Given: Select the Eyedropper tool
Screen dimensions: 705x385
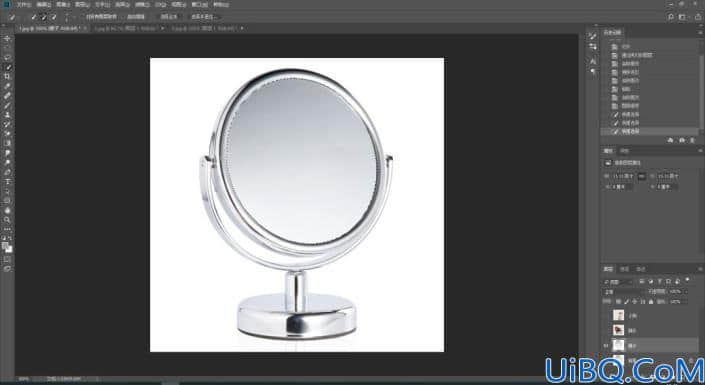Looking at the screenshot, I should 7,86.
